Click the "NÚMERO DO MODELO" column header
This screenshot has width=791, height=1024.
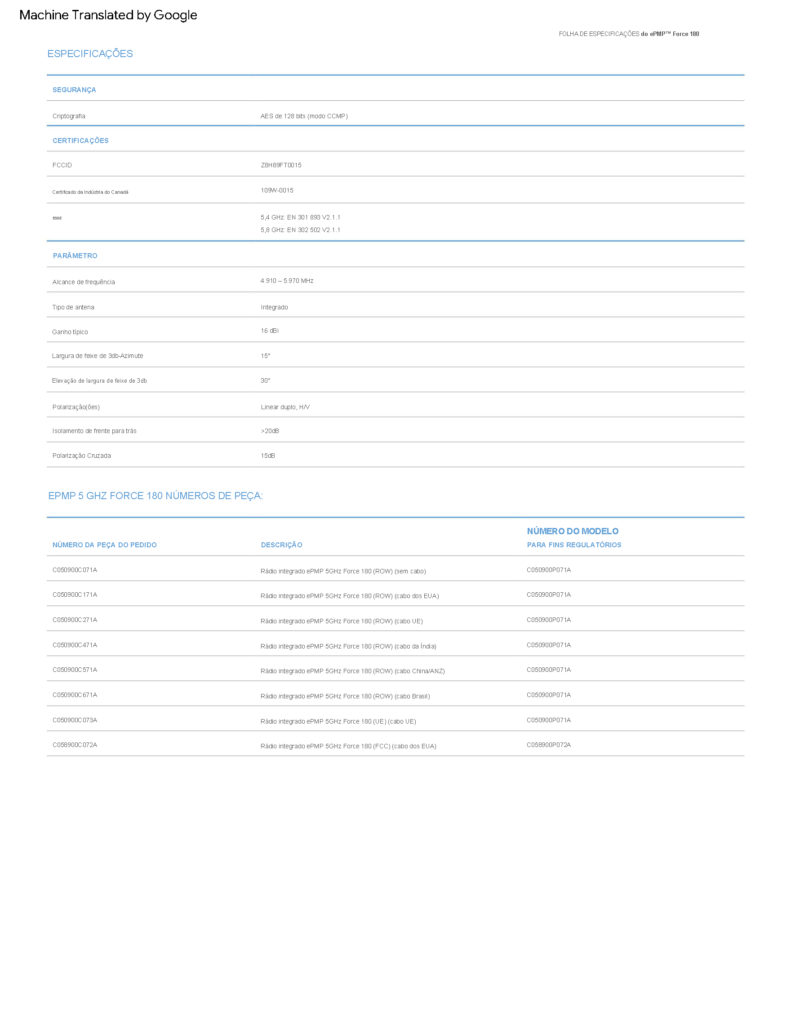click(x=573, y=530)
